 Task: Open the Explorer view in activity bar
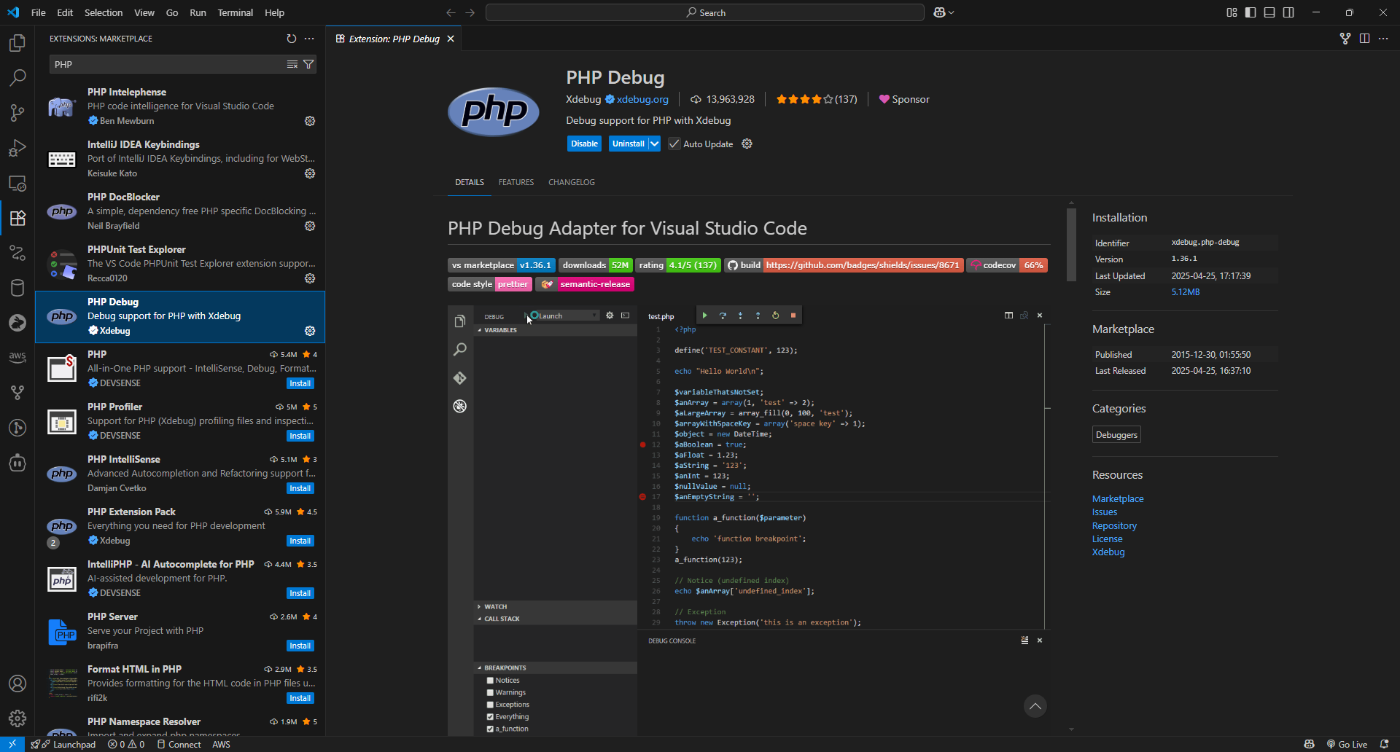coord(17,43)
